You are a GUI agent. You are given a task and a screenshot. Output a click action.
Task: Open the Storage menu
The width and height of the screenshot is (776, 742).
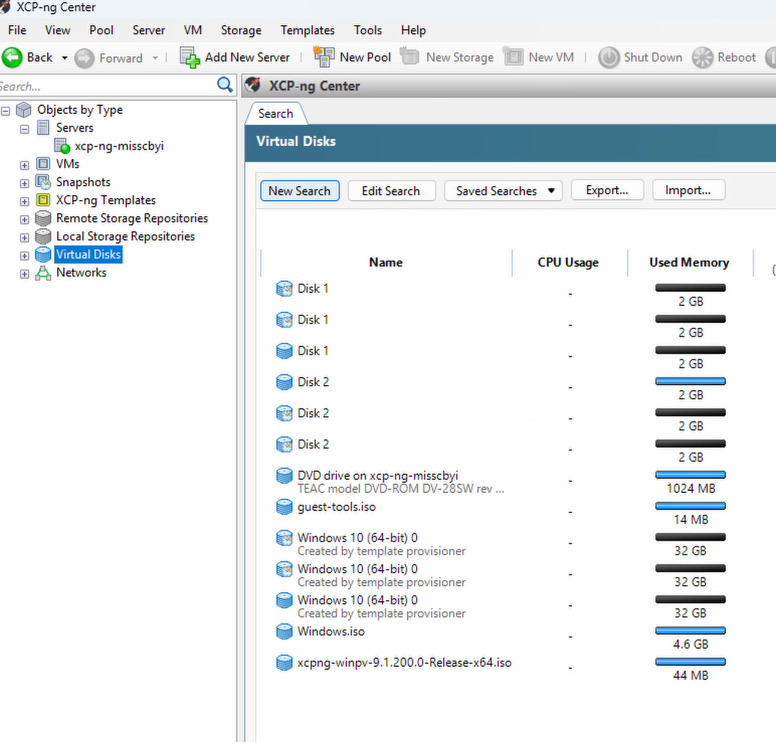tap(241, 30)
